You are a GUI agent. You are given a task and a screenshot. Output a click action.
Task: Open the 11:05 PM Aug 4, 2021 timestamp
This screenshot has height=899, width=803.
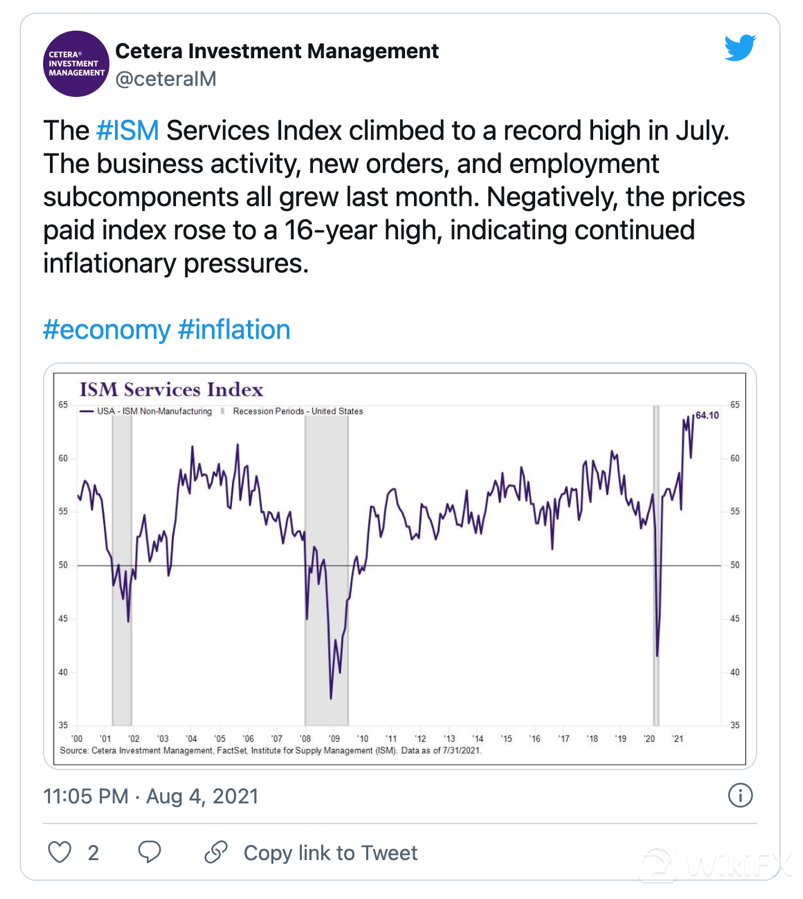[x=150, y=796]
